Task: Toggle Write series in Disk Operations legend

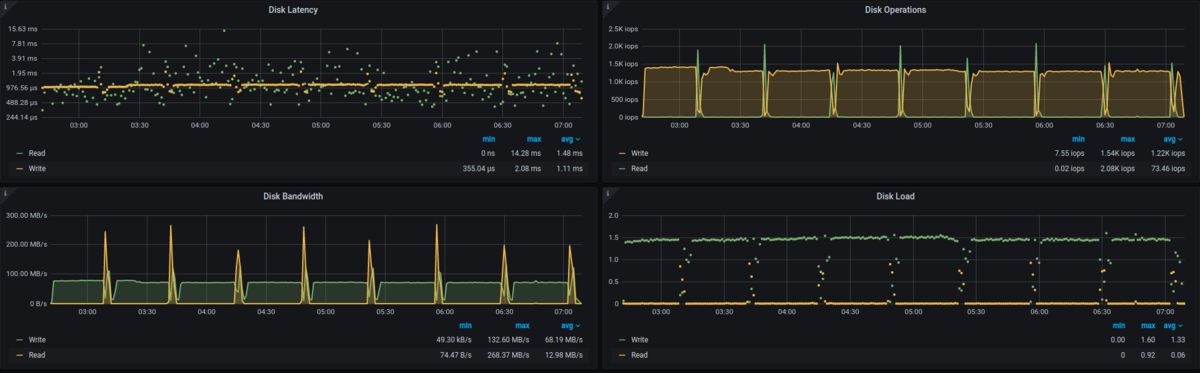Action: click(641, 153)
